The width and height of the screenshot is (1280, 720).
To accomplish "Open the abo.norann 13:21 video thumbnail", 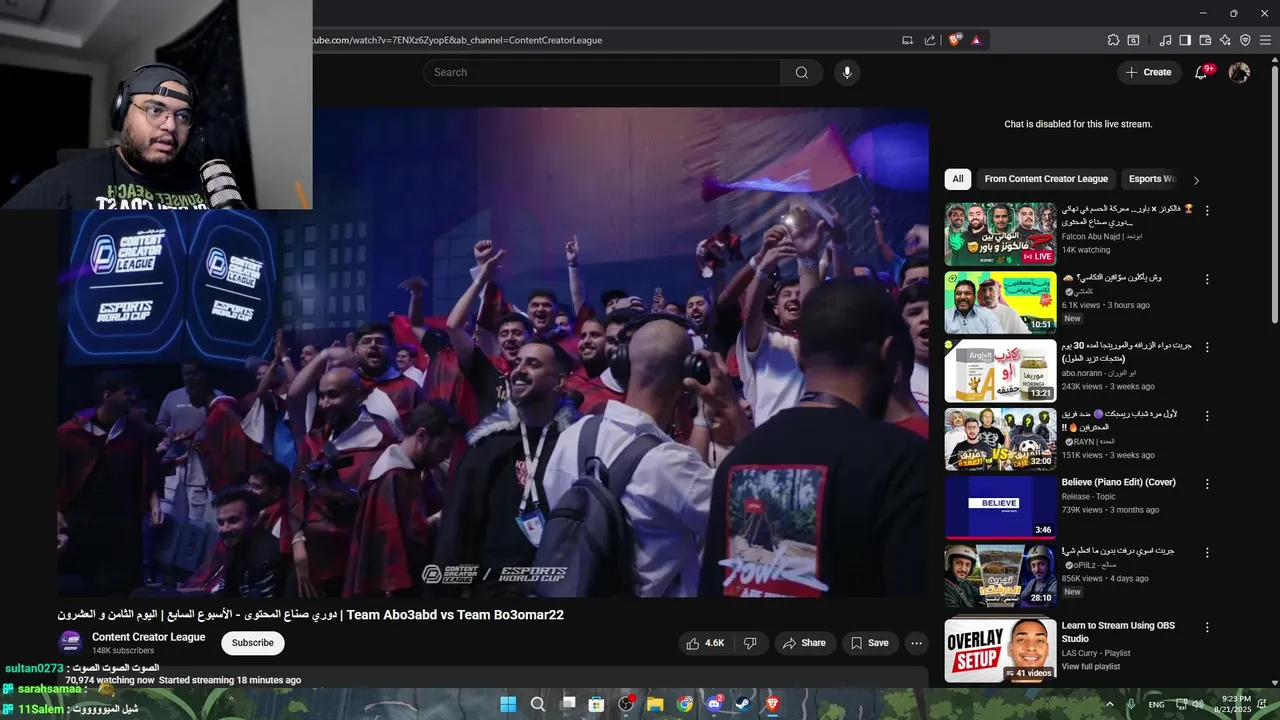I will point(1000,370).
